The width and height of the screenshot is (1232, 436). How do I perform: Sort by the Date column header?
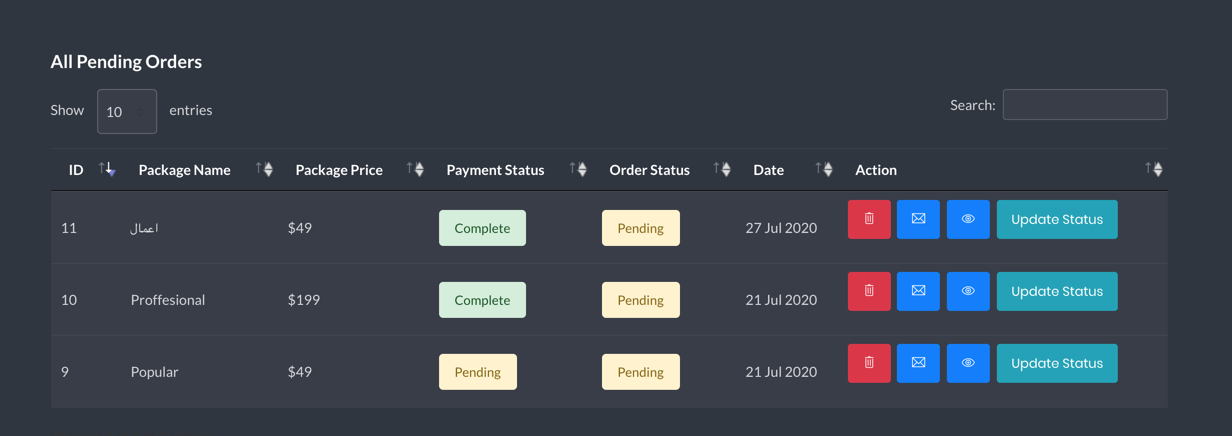click(x=768, y=170)
